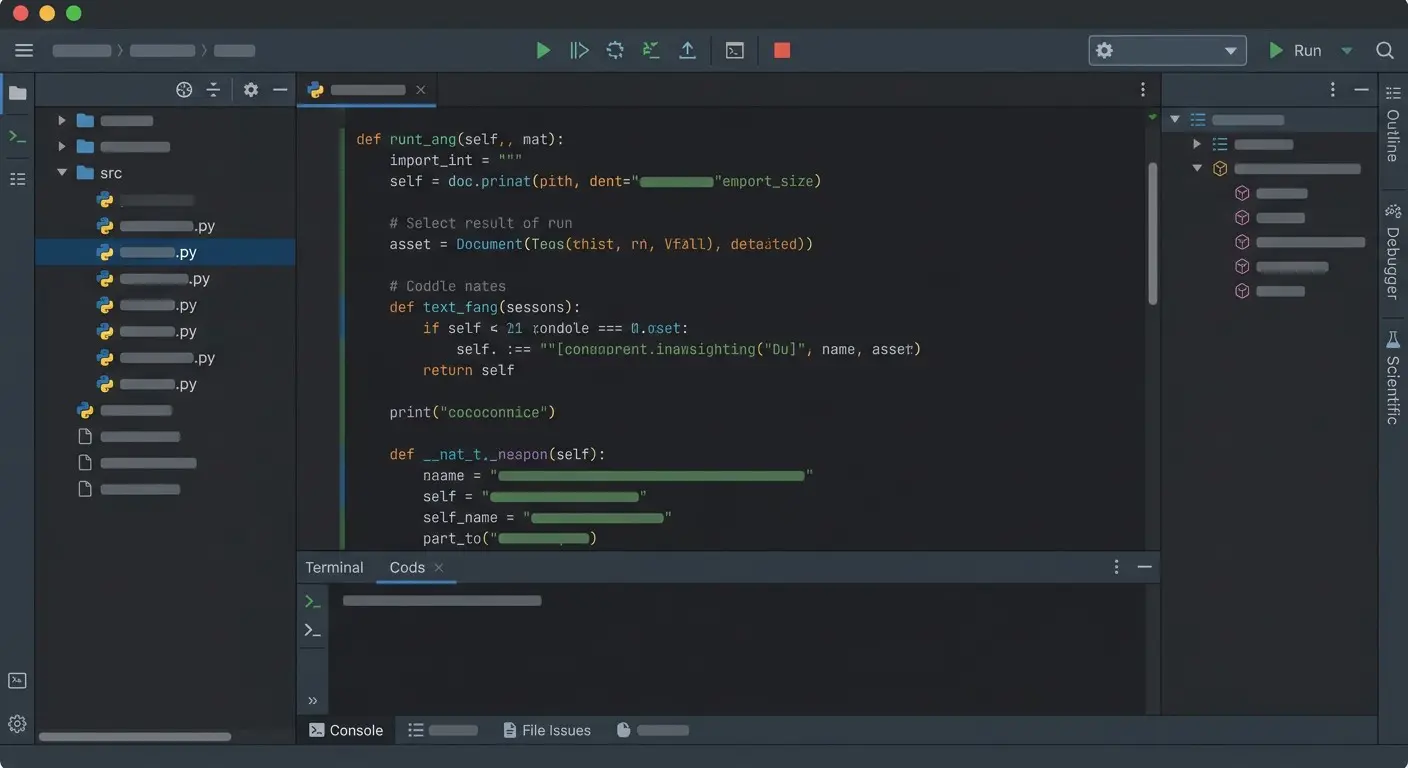Open dropdown arrow next to Run

1346,50
